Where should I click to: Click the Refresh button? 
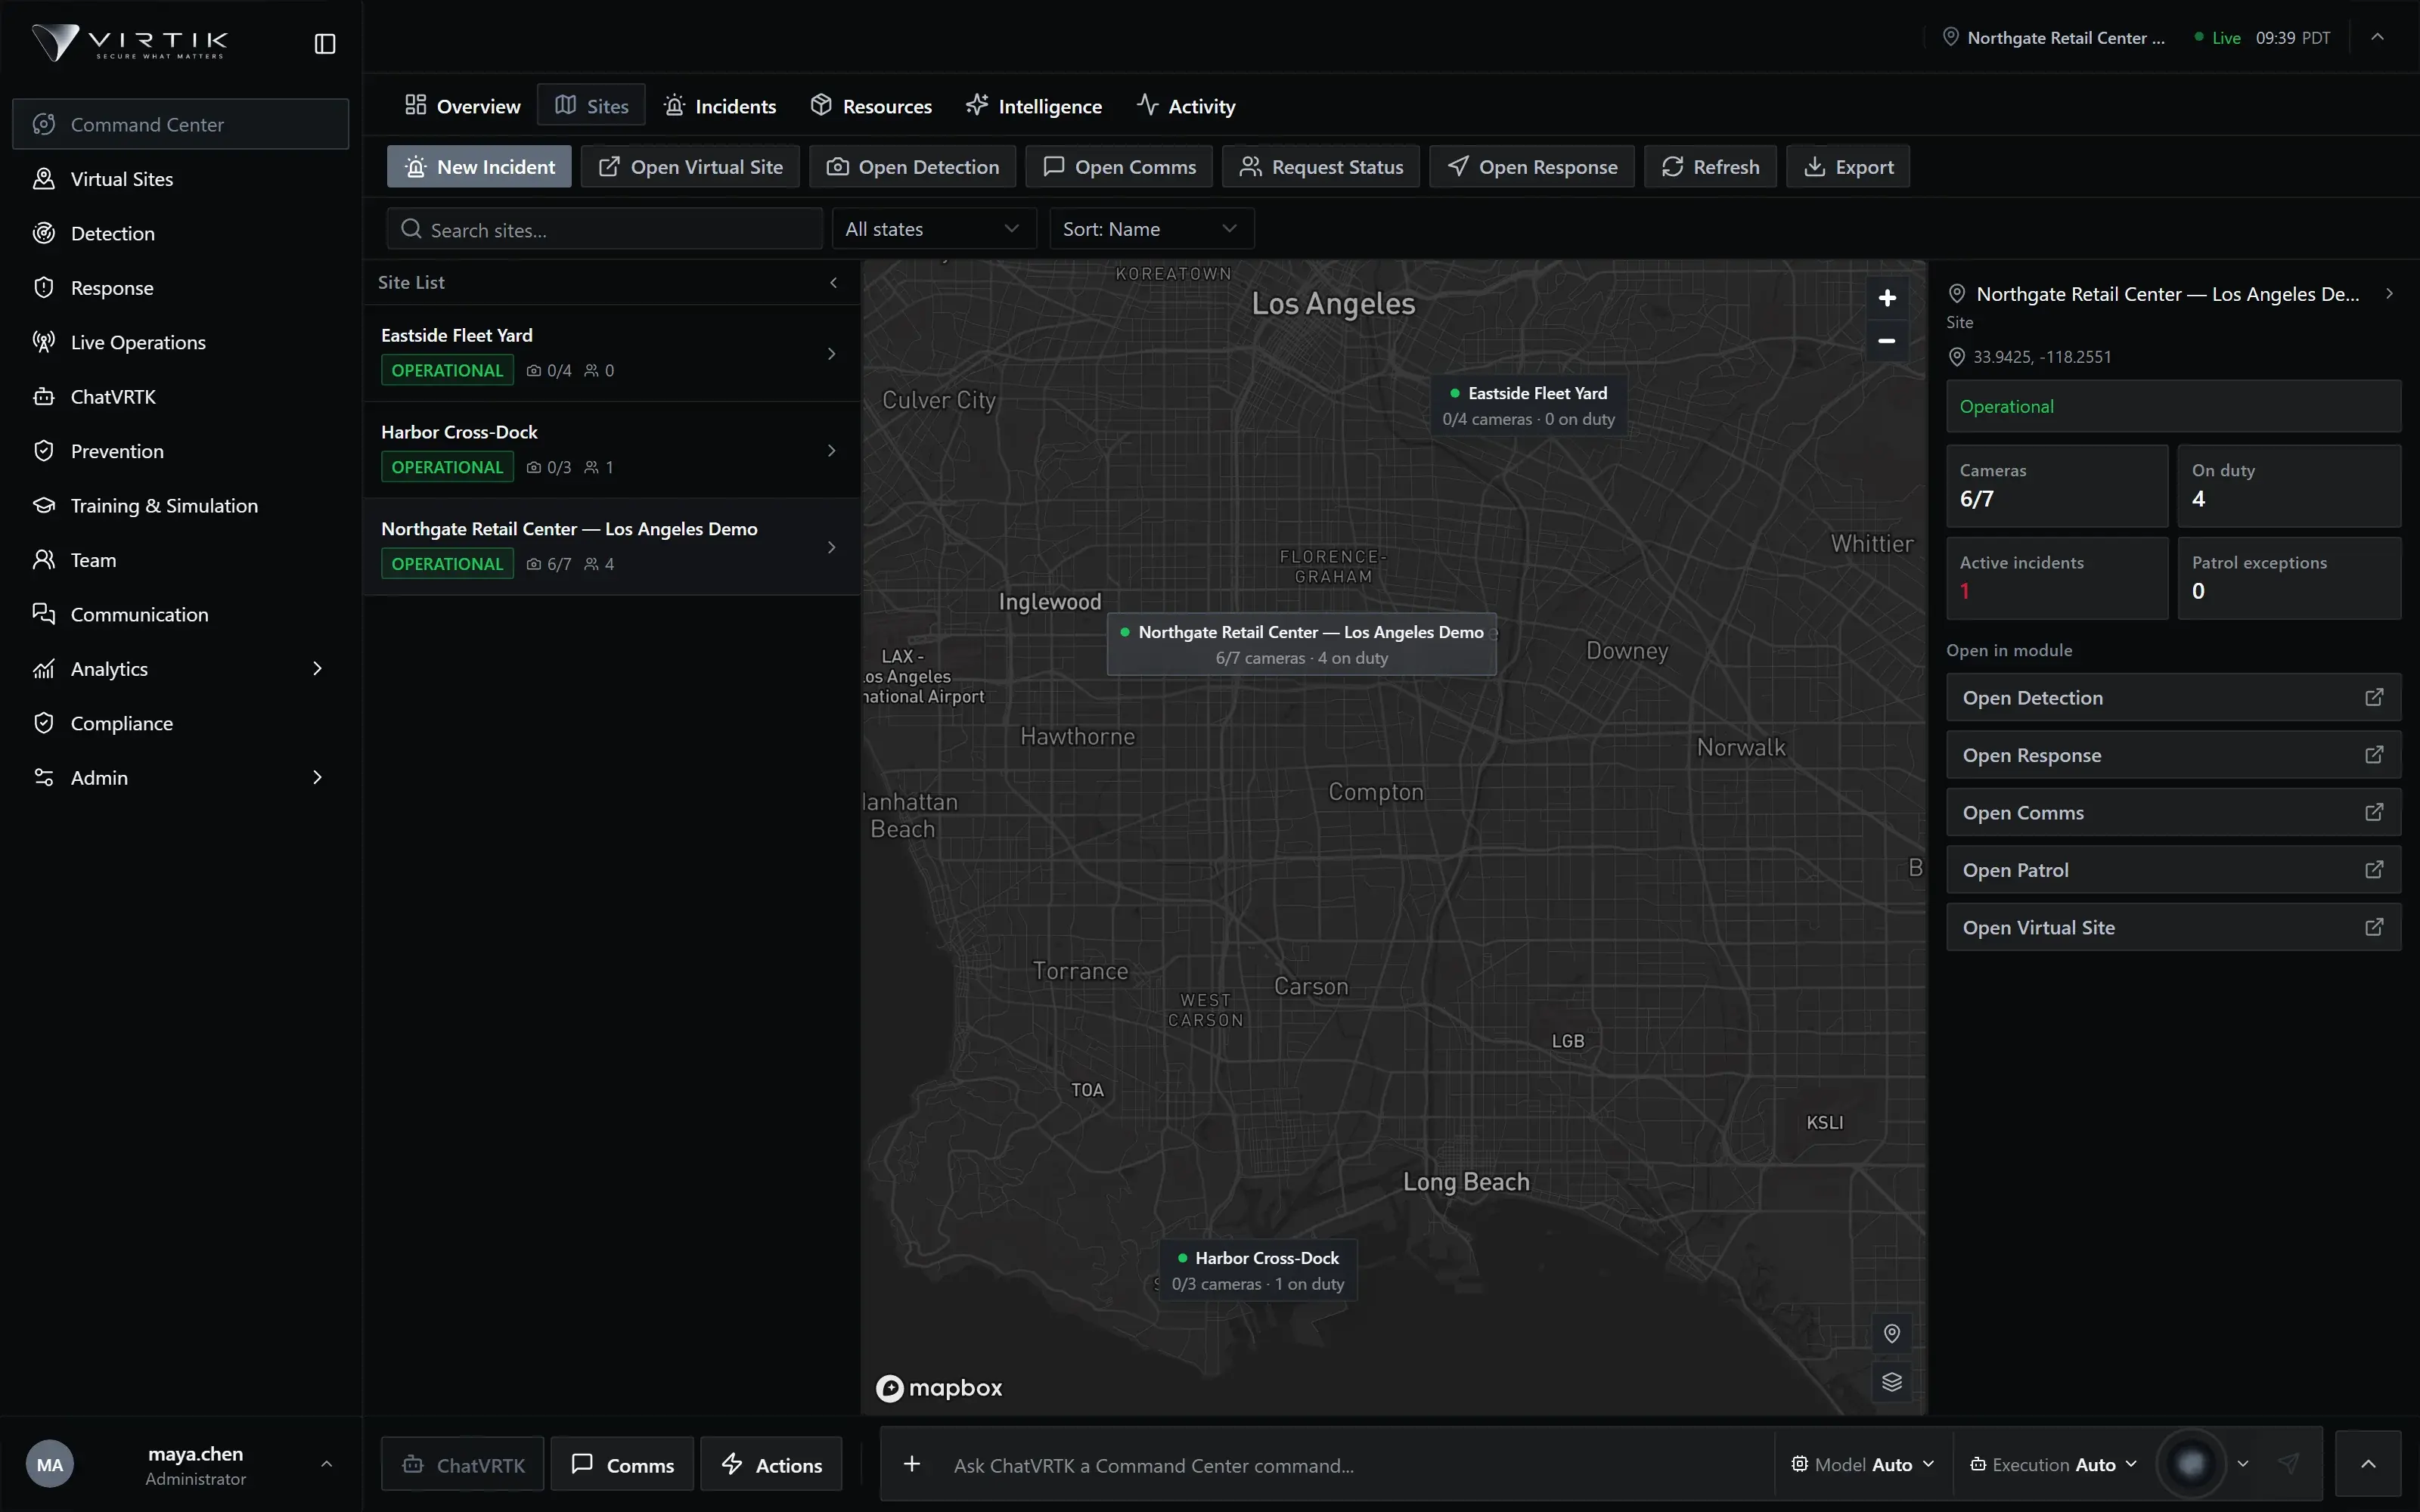pyautogui.click(x=1709, y=167)
